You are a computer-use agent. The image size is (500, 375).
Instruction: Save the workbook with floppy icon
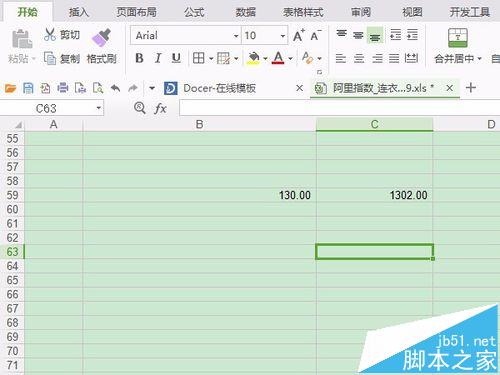[x=28, y=88]
